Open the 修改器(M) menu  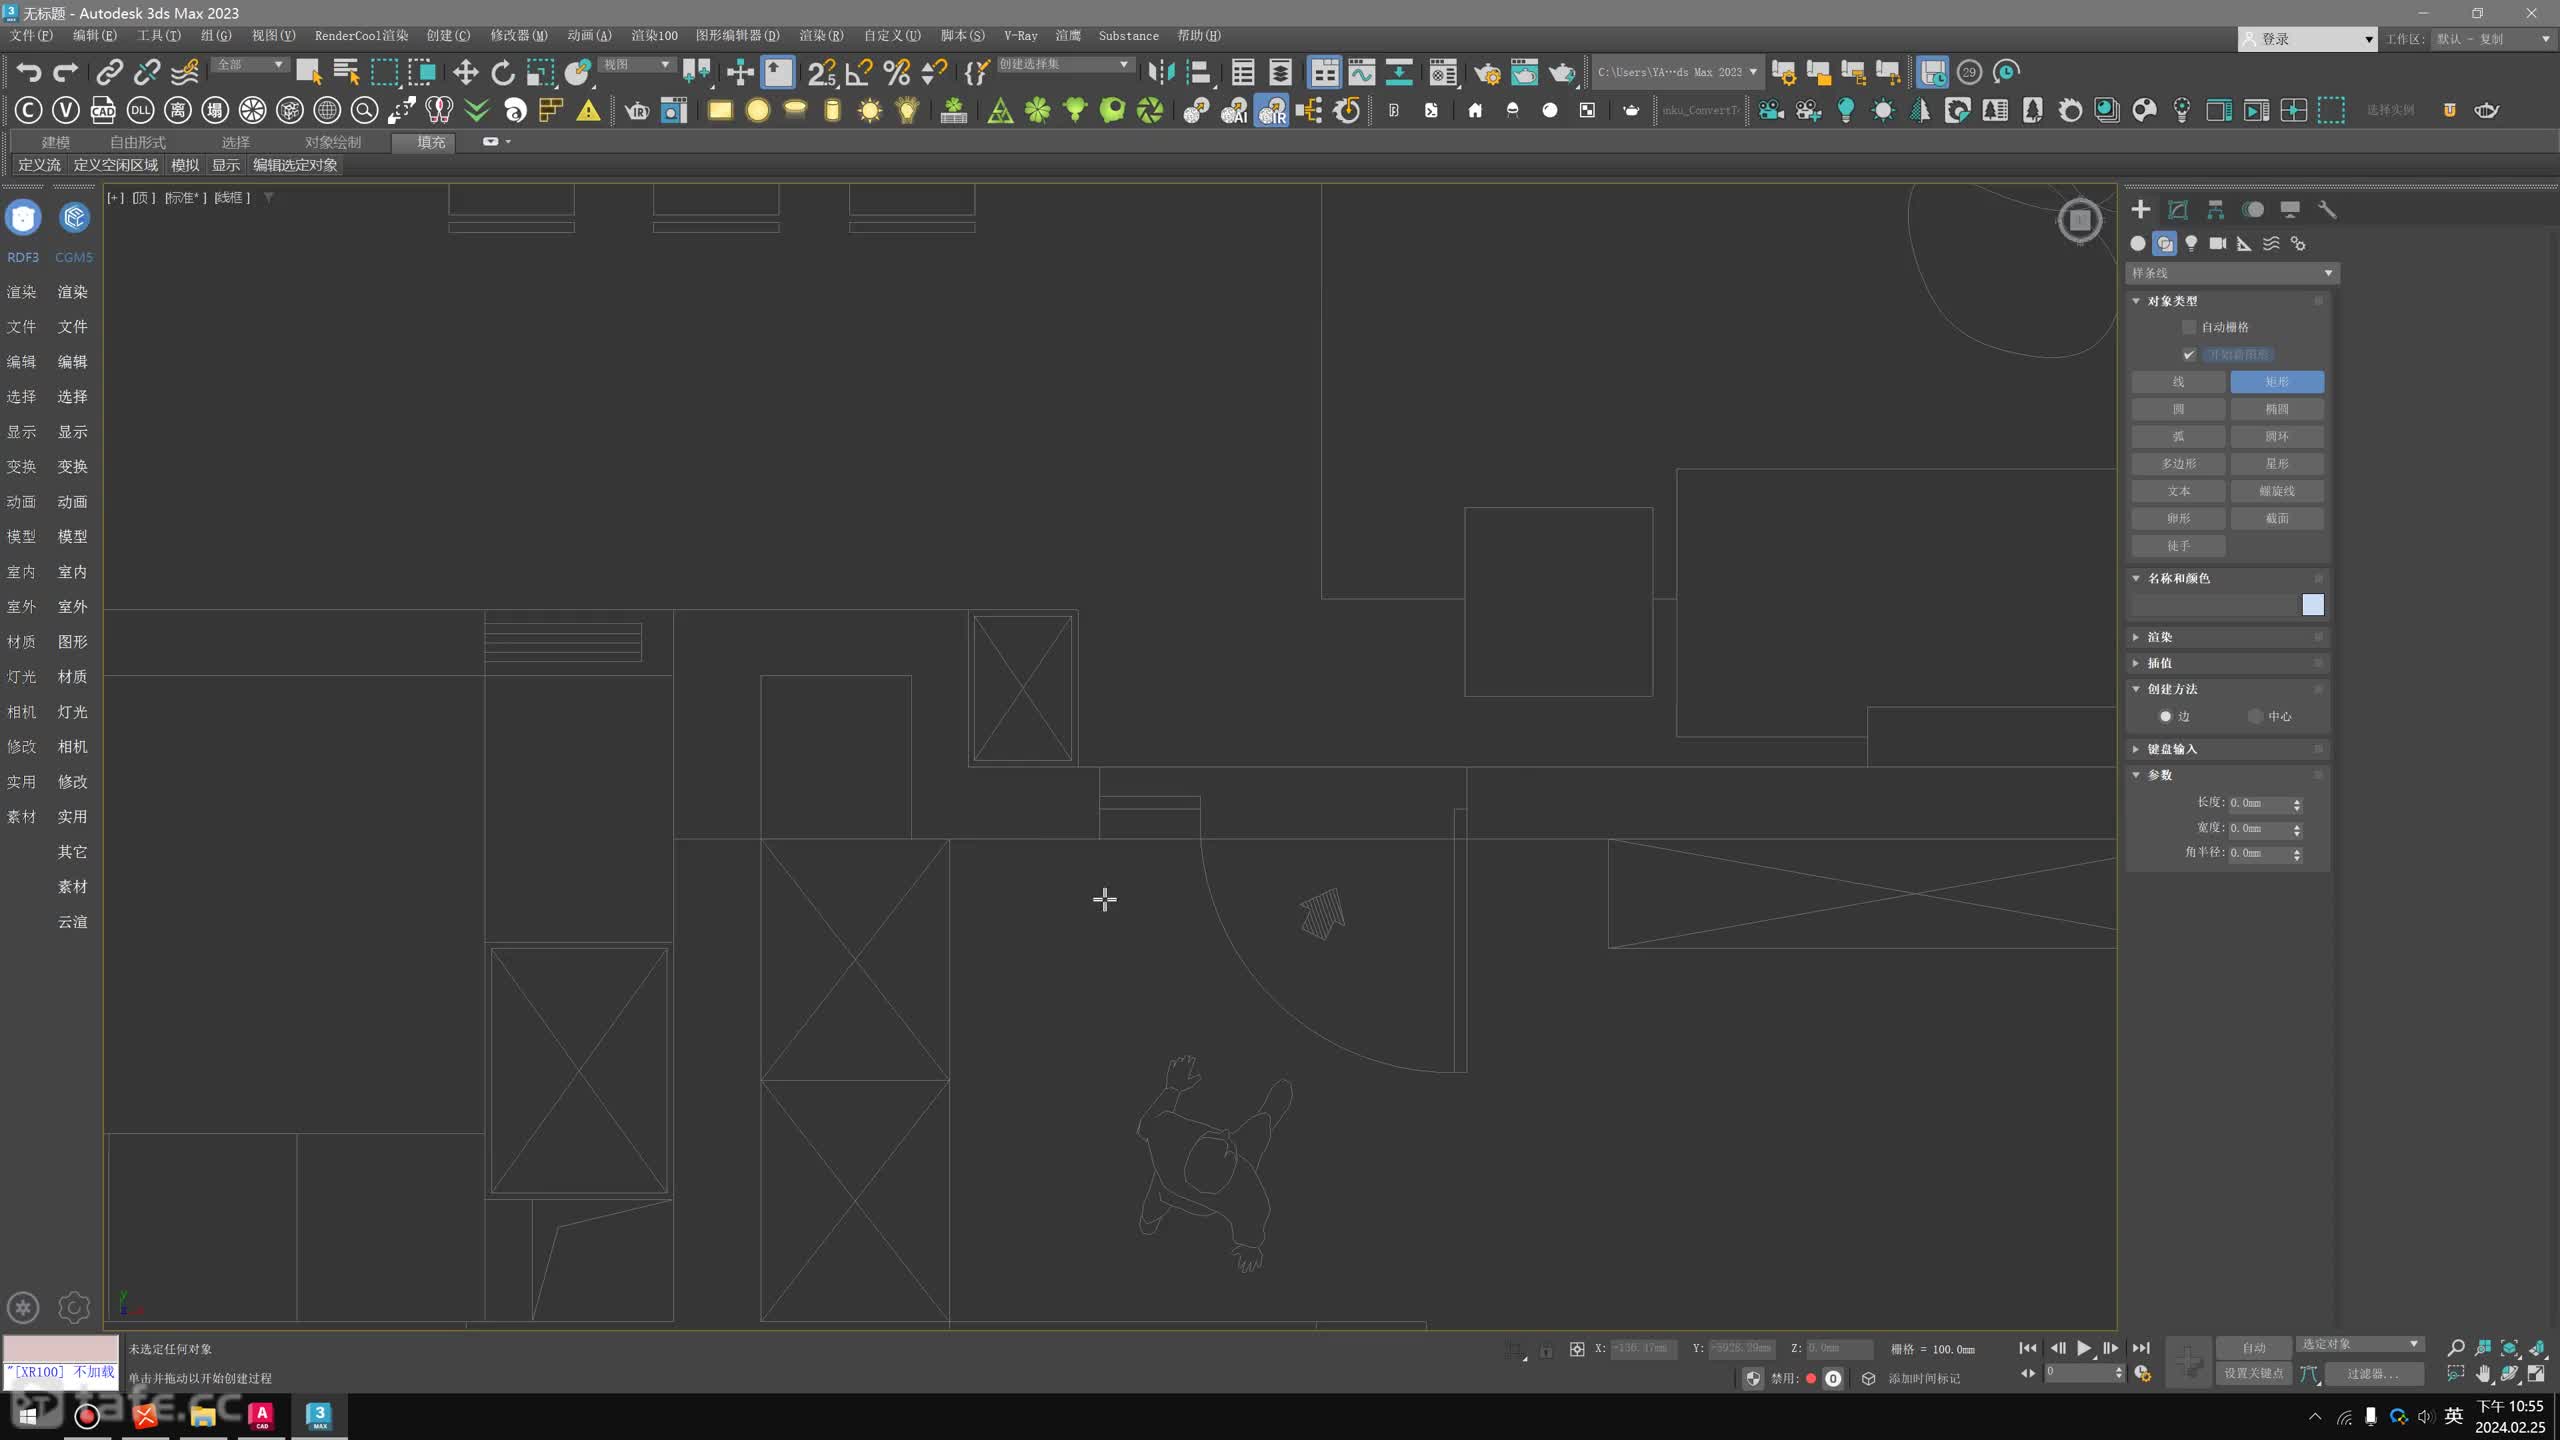point(518,35)
